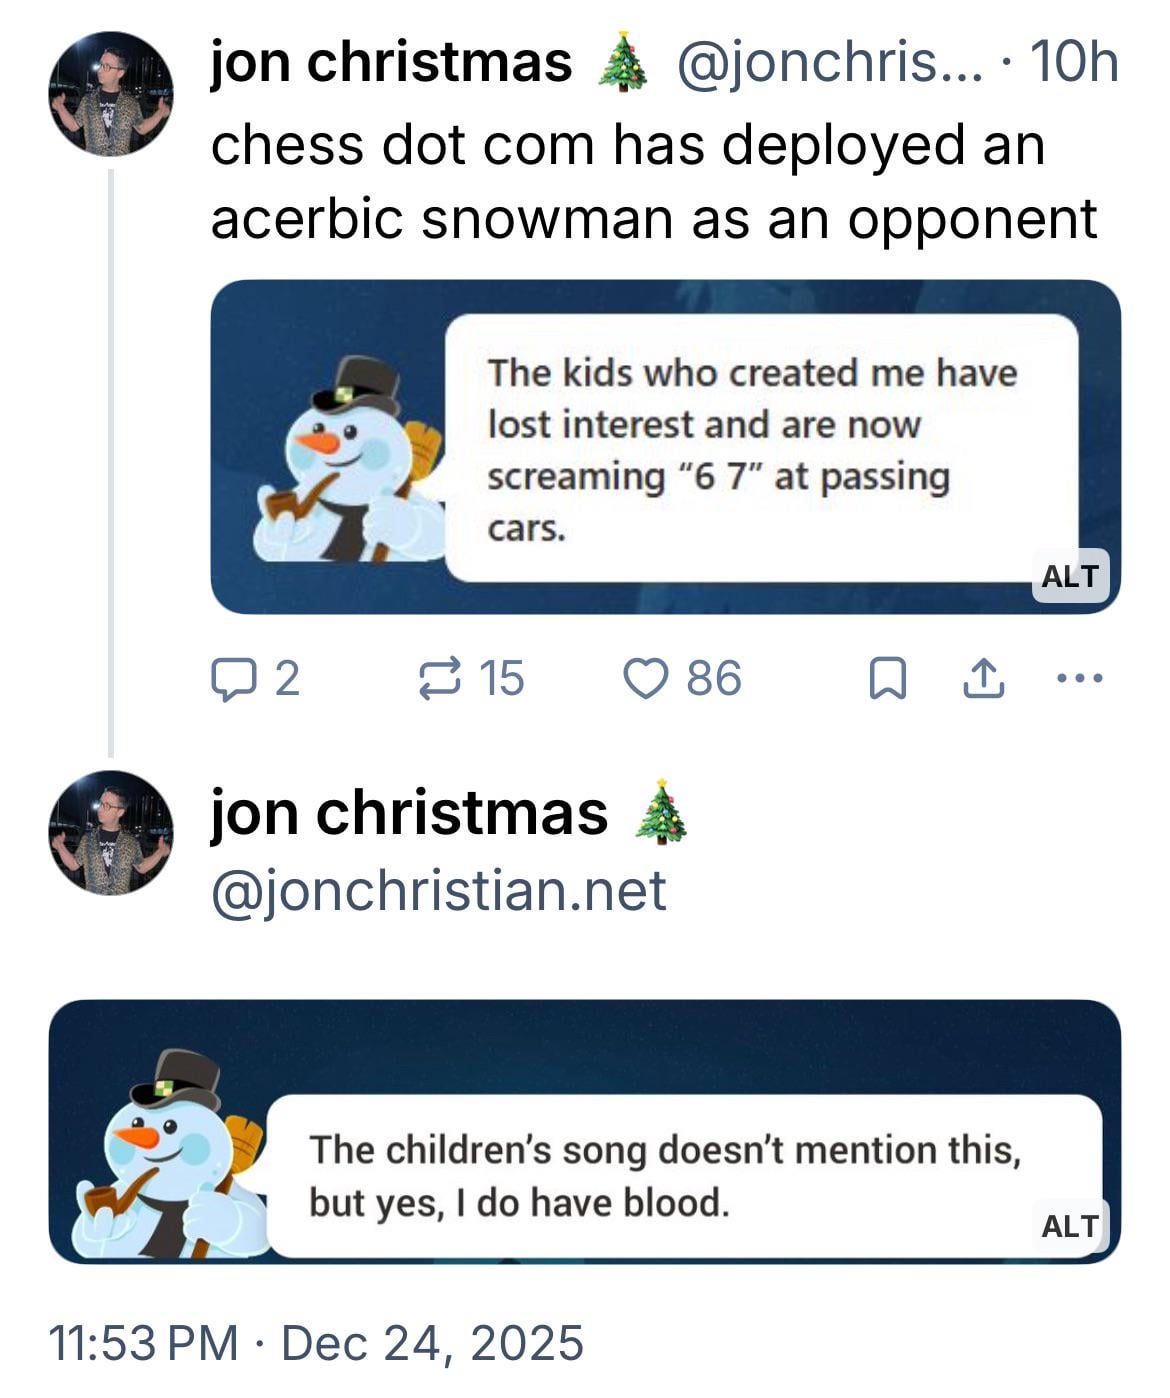Tap the avatar beside @jonchristian.net
1170x1398 pixels.
point(111,832)
